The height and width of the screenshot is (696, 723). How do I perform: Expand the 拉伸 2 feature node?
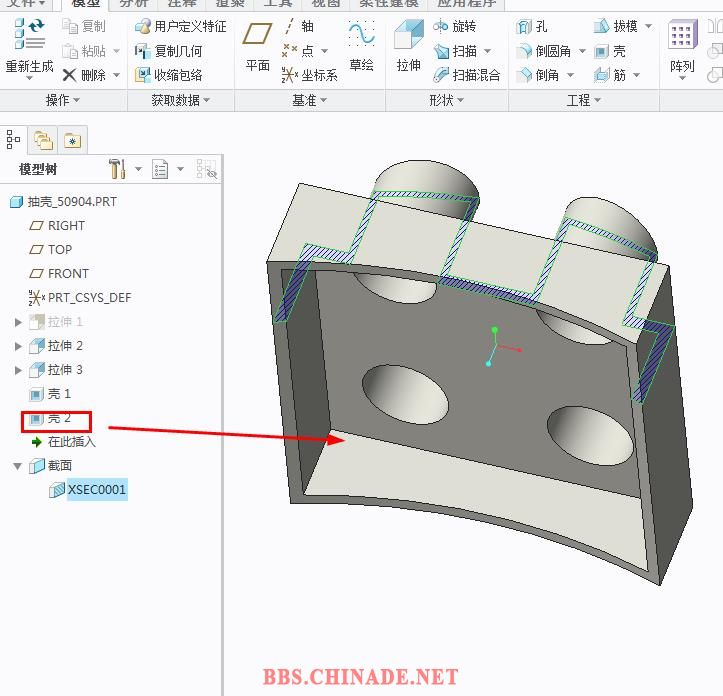coord(18,346)
